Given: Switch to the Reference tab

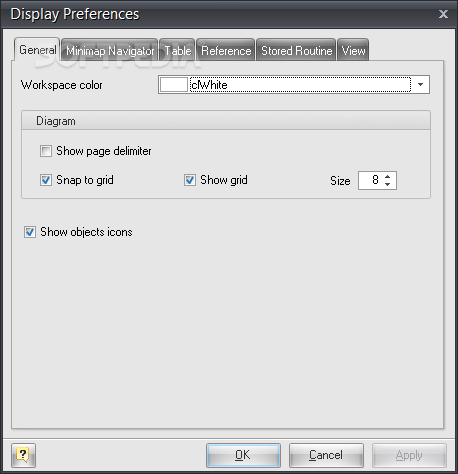Looking at the screenshot, I should click(x=226, y=51).
